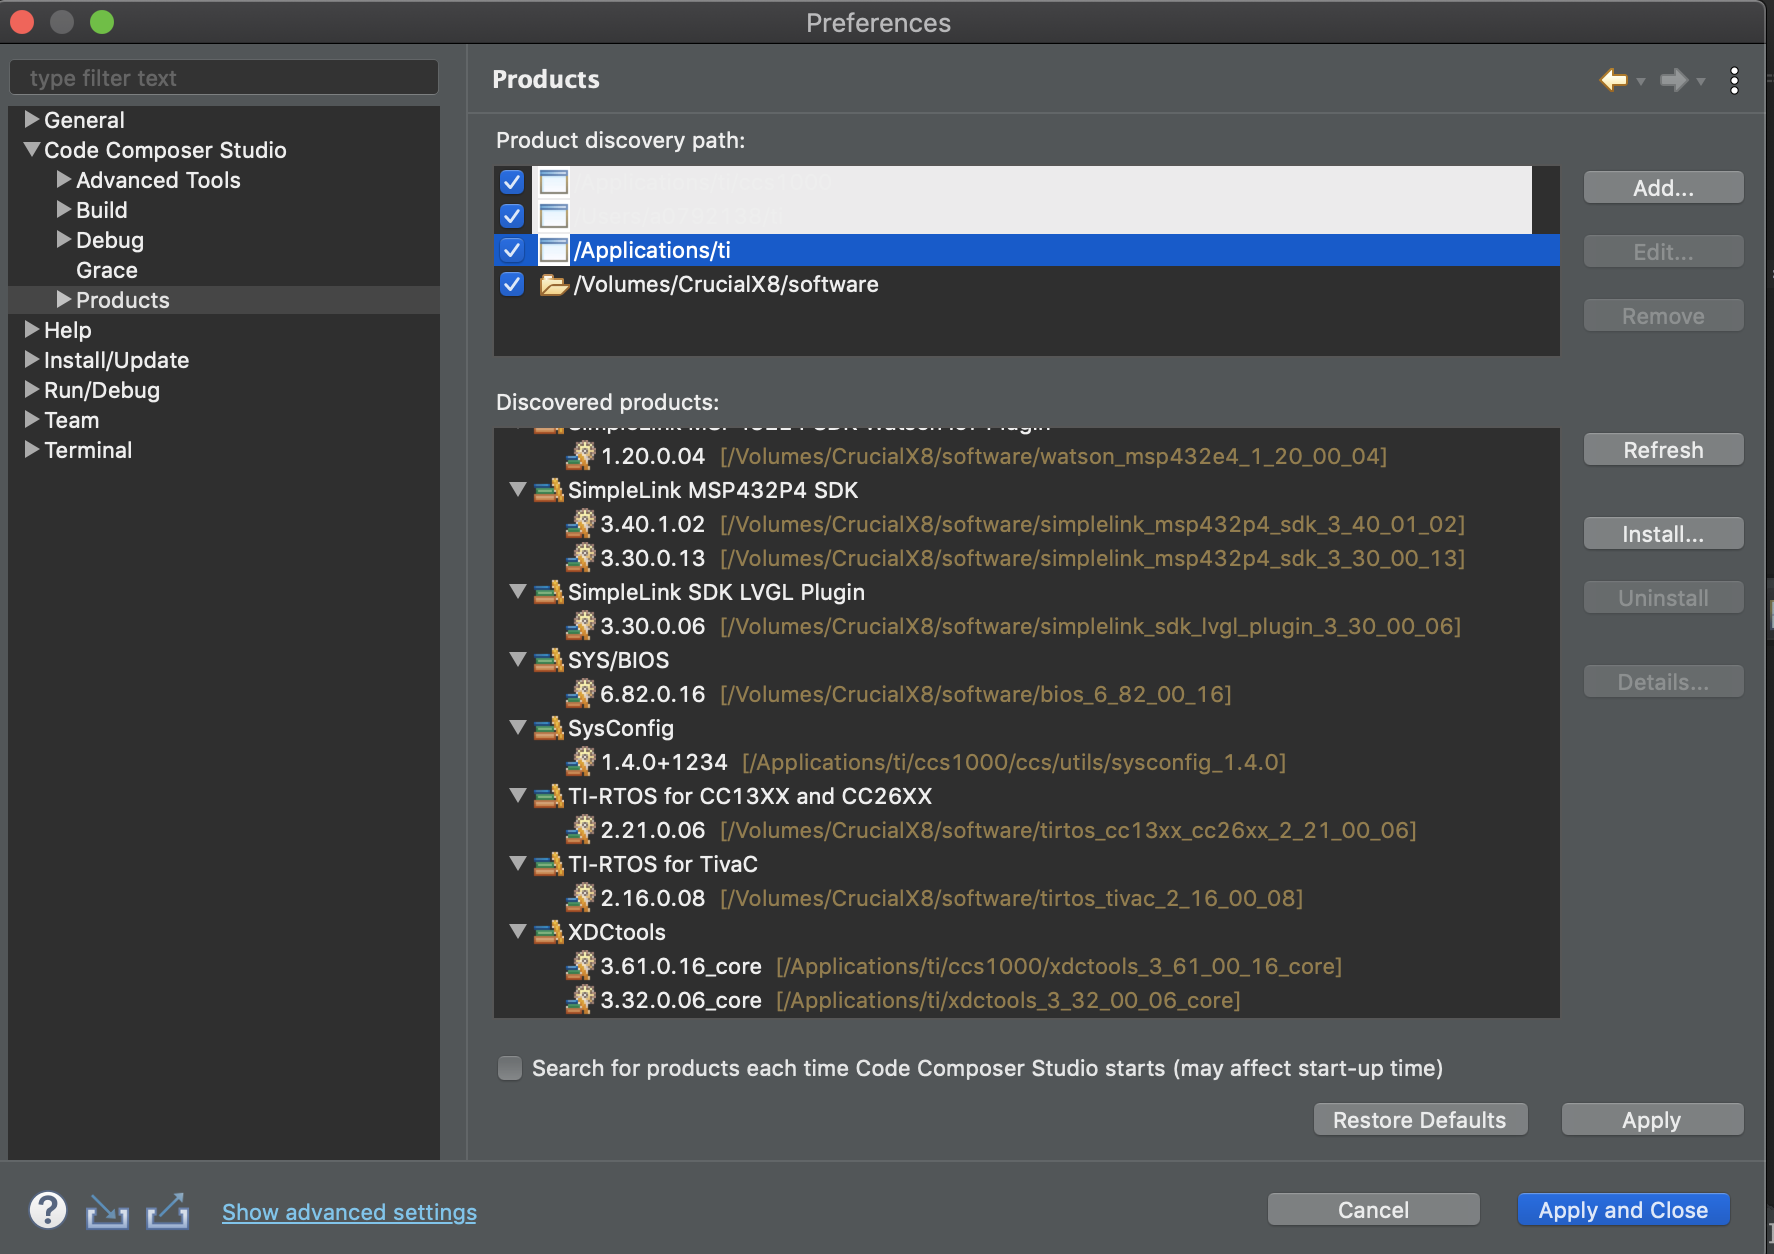1774x1254 pixels.
Task: Click the version icon for 1.4.0+1234
Action: (581, 761)
